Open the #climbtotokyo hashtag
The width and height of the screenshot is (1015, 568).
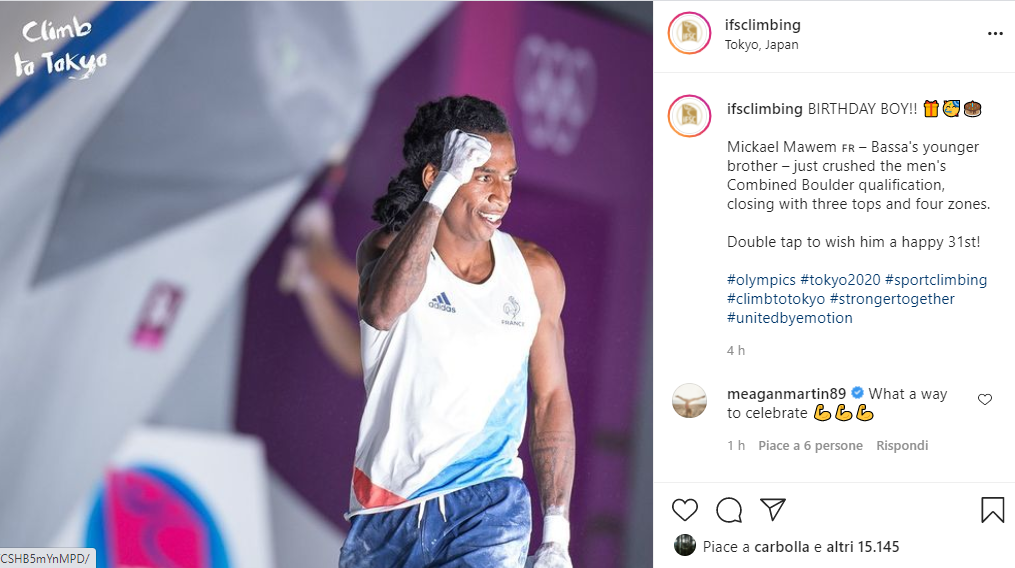(x=776, y=299)
